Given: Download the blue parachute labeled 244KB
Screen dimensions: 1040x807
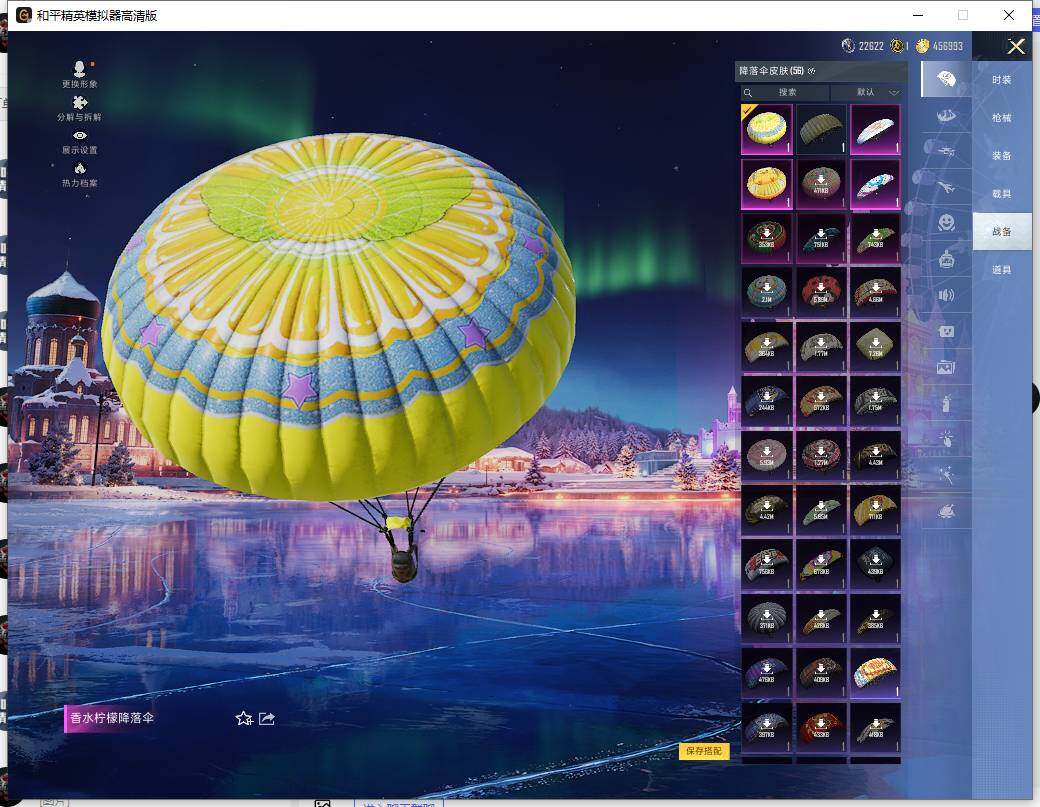Looking at the screenshot, I should coord(766,401).
